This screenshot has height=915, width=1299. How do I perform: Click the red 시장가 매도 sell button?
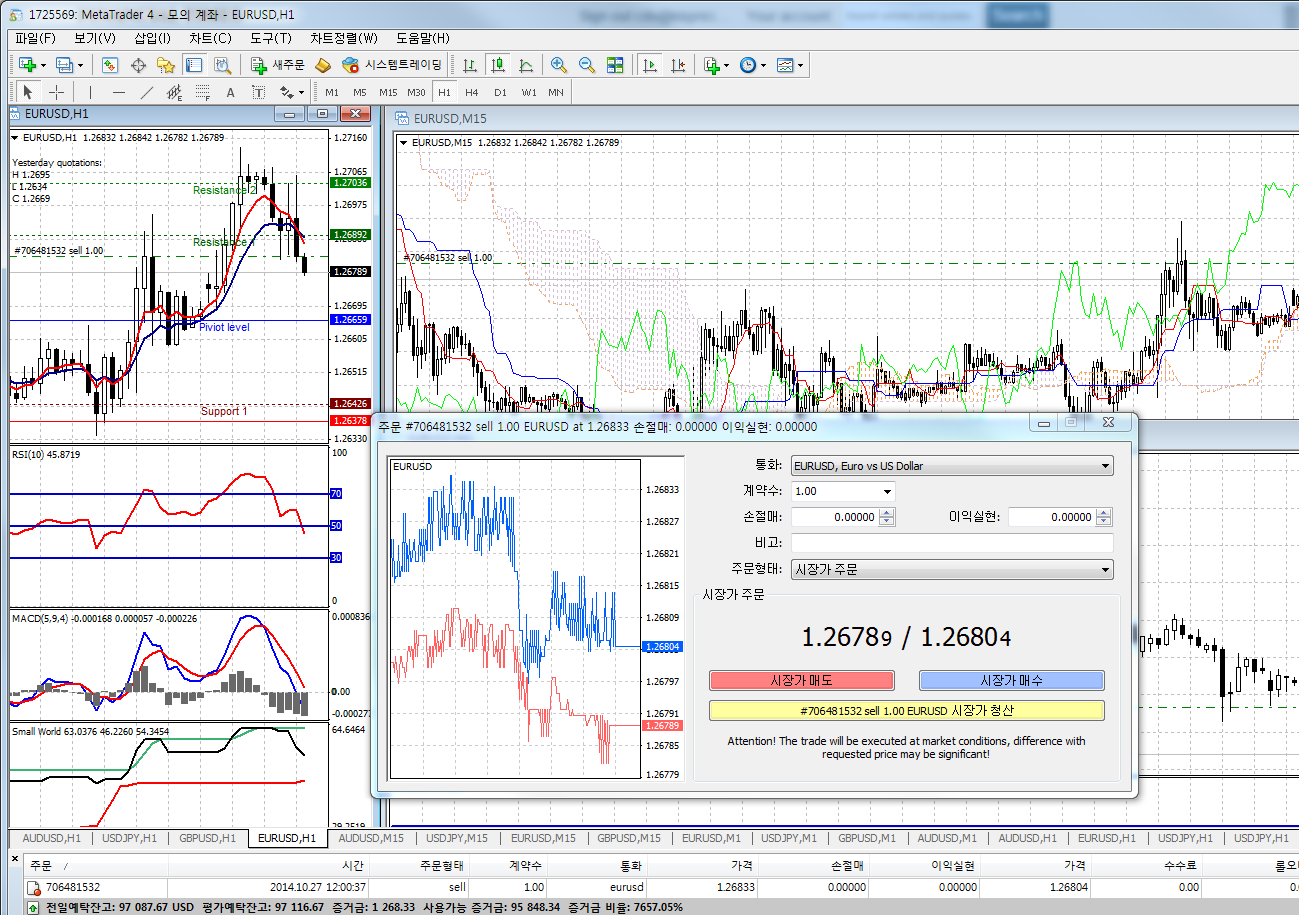click(802, 681)
